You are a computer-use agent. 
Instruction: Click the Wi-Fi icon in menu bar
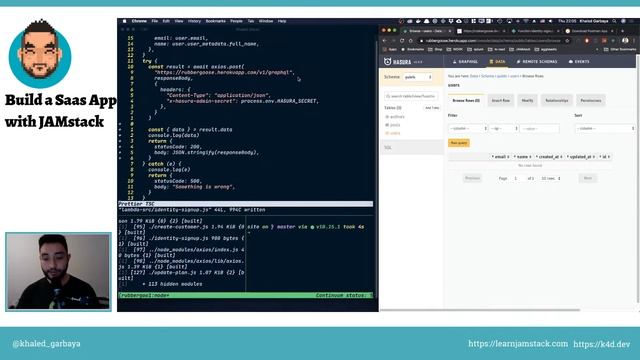[x=526, y=21]
